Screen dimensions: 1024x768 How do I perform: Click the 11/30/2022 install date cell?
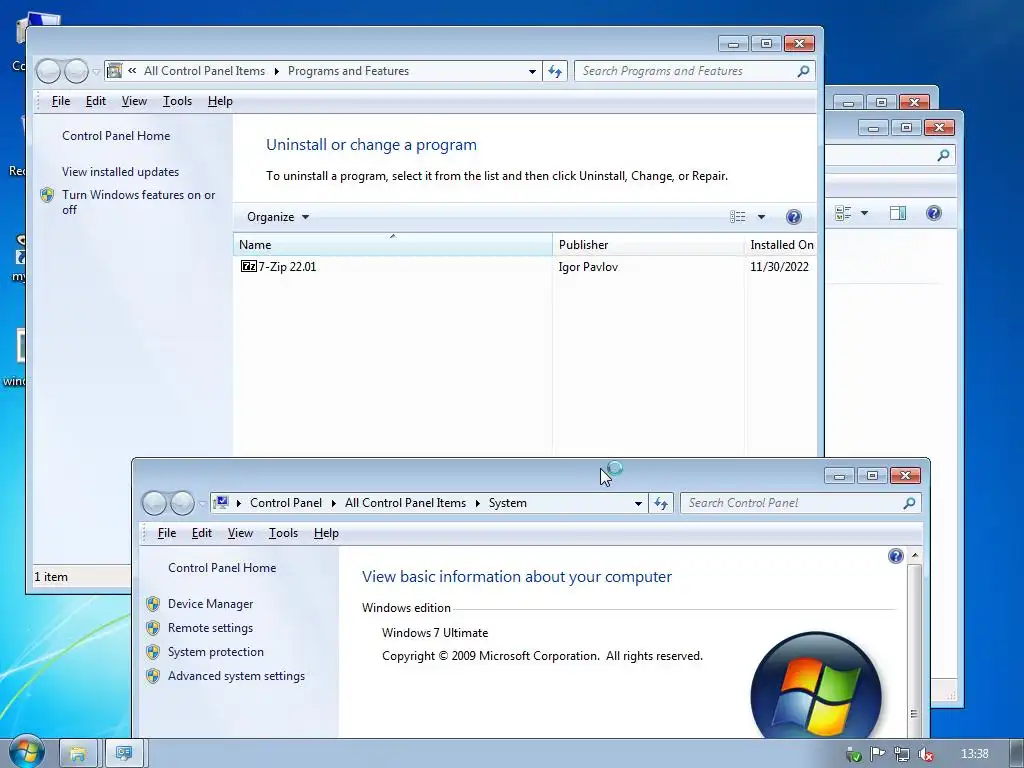tap(779, 266)
